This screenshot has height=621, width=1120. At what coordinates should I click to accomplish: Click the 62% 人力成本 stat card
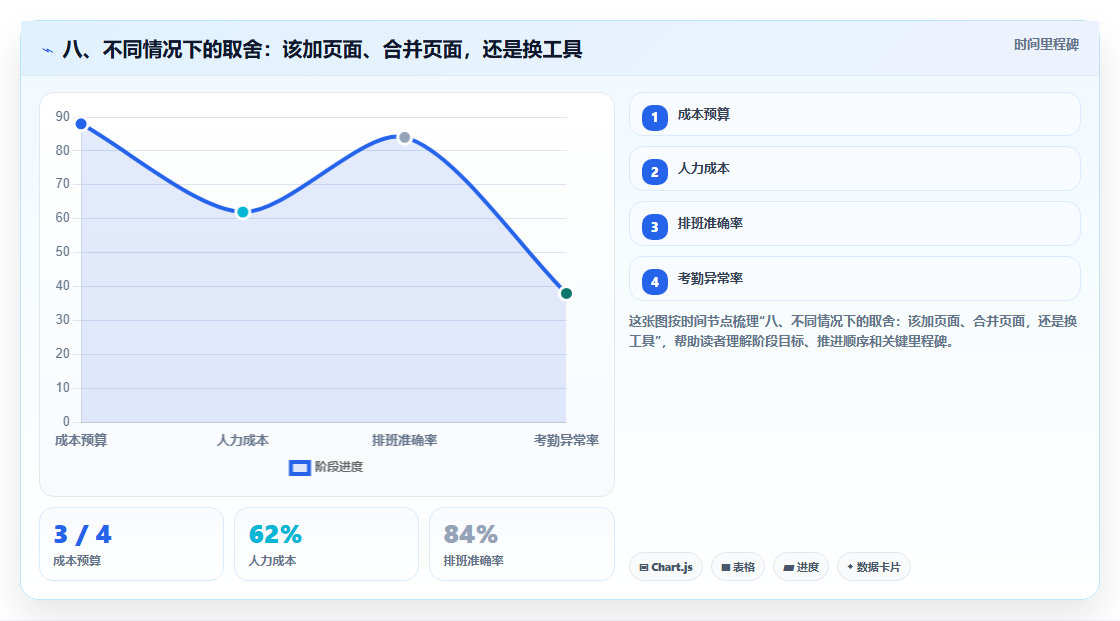click(326, 545)
